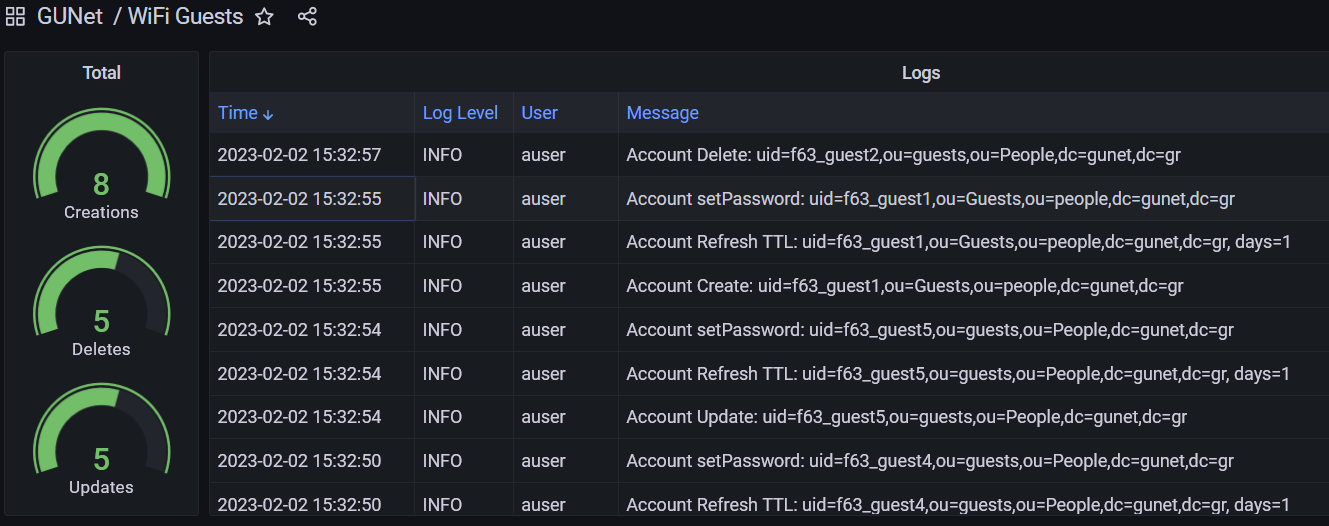Open the Total panel title menu
Image resolution: width=1329 pixels, height=526 pixels.
coord(102,73)
